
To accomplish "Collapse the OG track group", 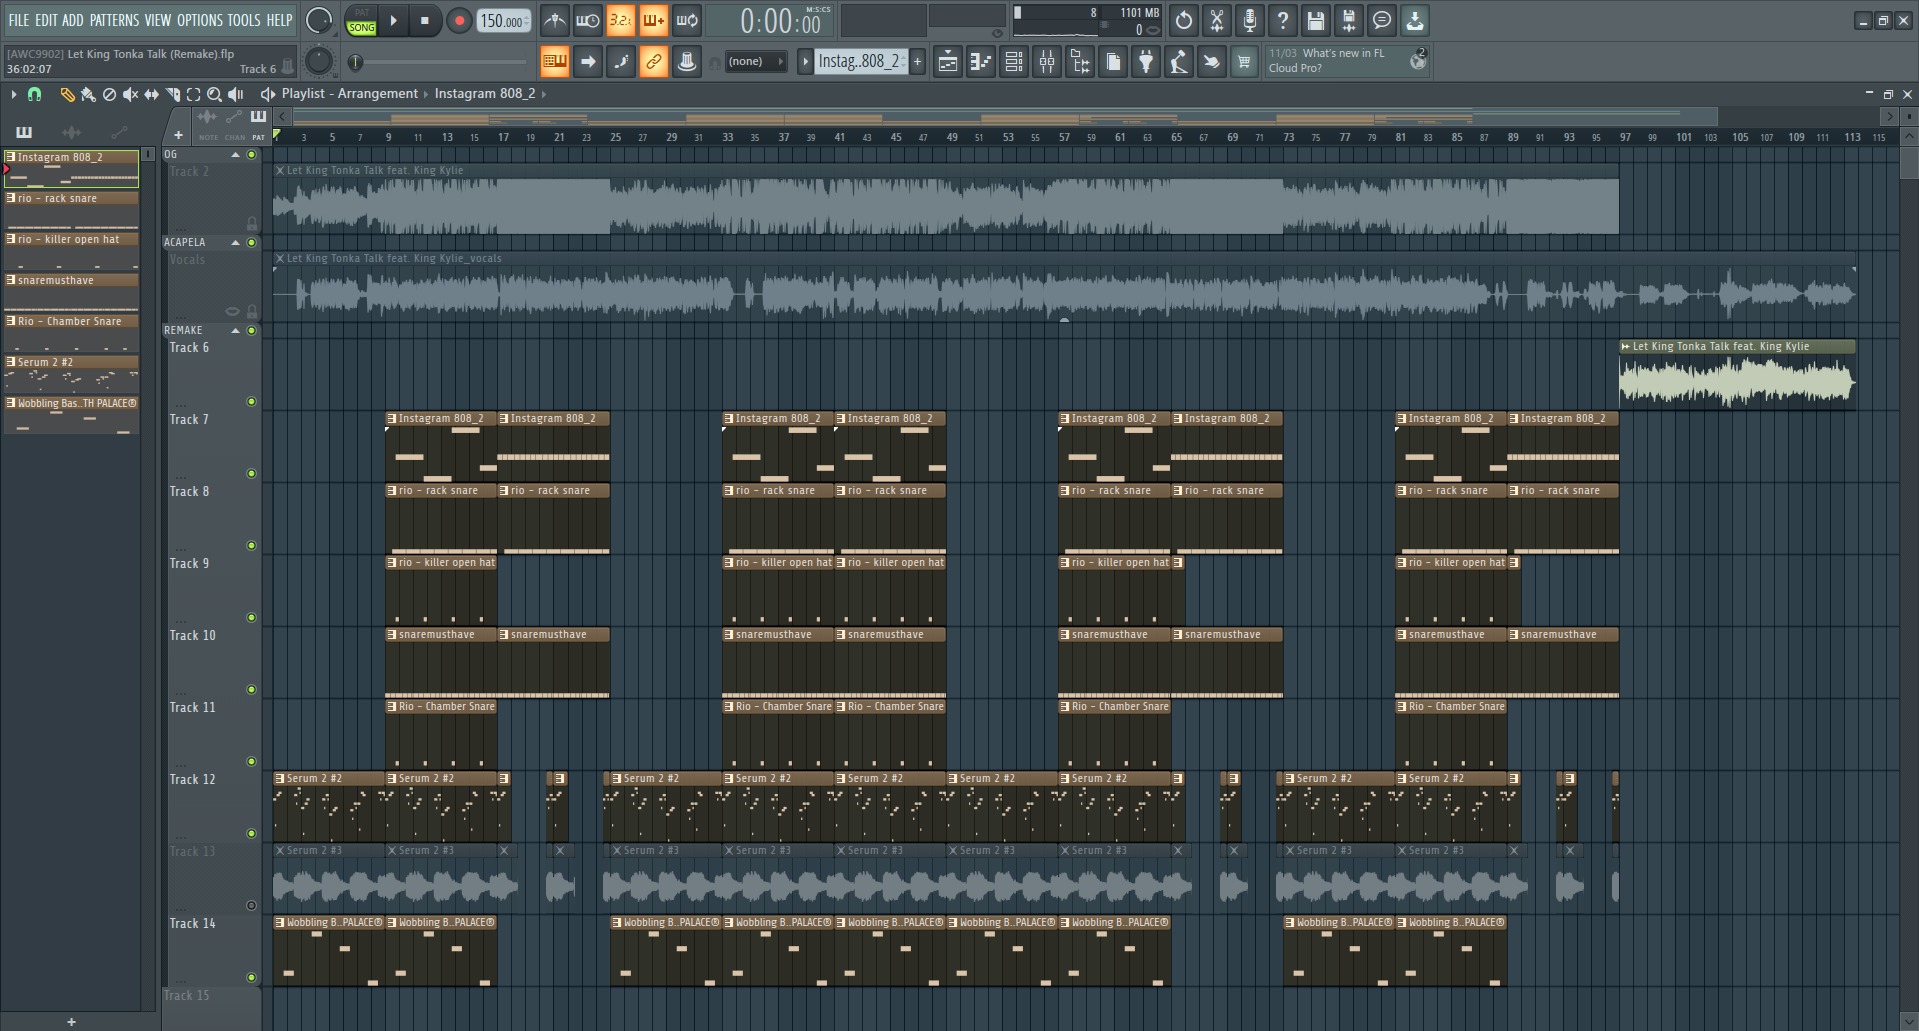I will click(236, 155).
